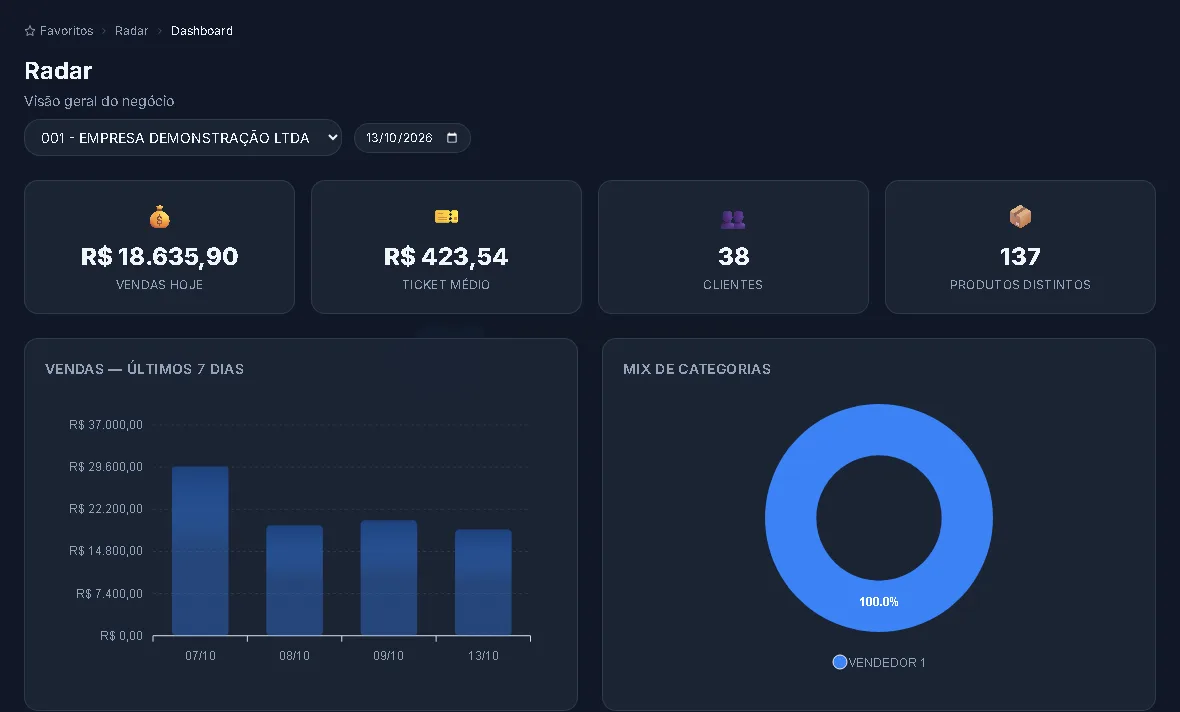Click the ticket icon
This screenshot has width=1180, height=712.
point(446,217)
